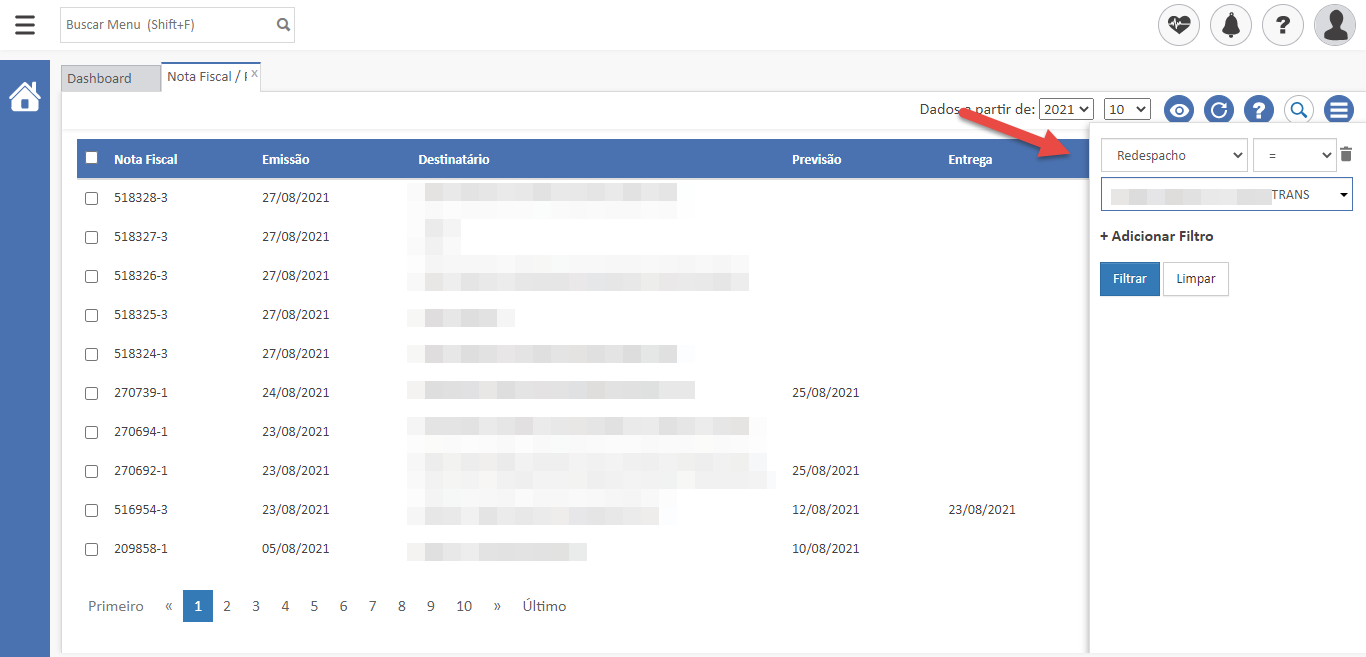This screenshot has width=1366, height=657.
Task: Select the checkbox for row 270739-1
Action: click(x=92, y=394)
